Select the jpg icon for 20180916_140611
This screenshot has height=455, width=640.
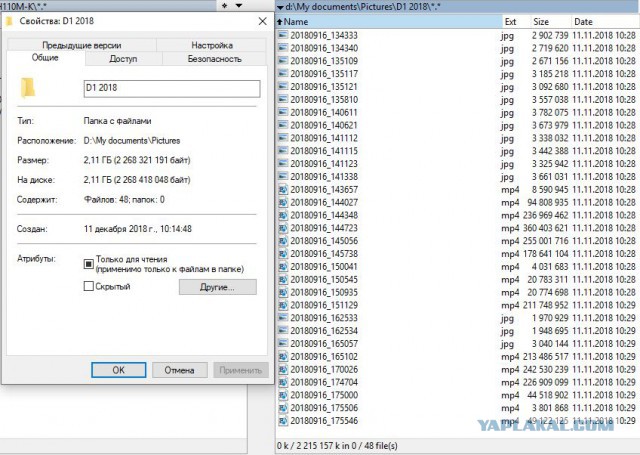pyautogui.click(x=283, y=112)
